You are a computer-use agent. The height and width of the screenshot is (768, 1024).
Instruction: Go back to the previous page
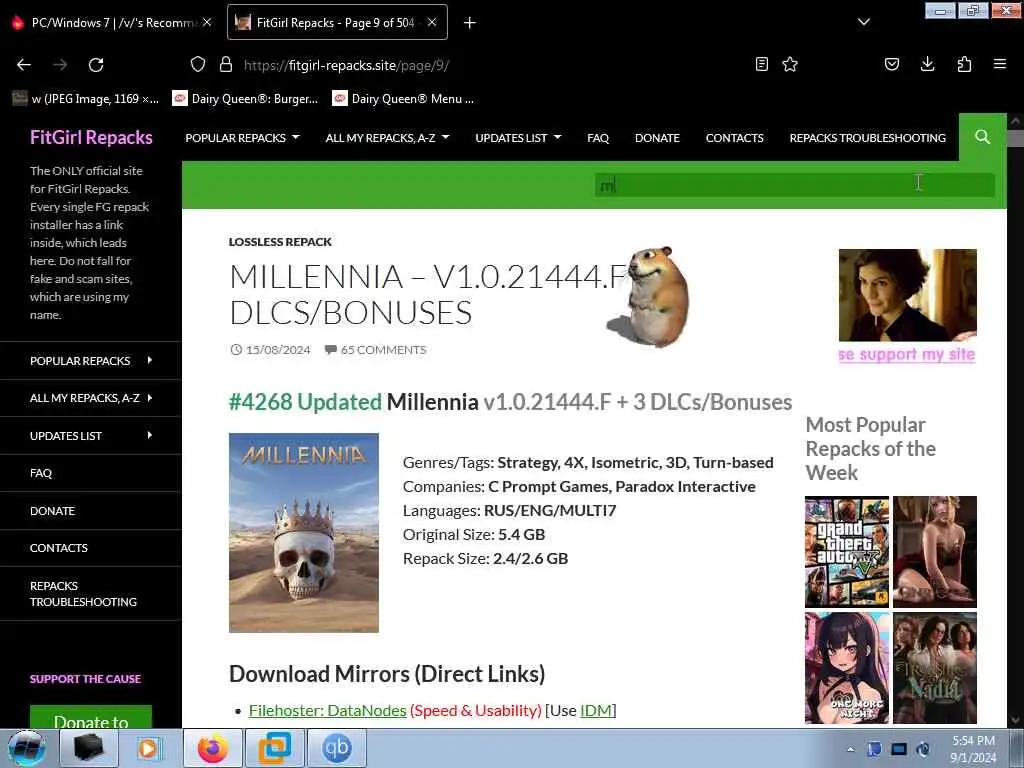coord(24,65)
